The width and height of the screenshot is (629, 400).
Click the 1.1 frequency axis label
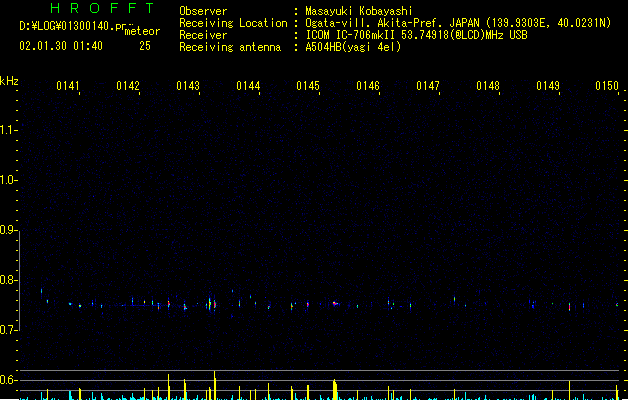(8, 130)
